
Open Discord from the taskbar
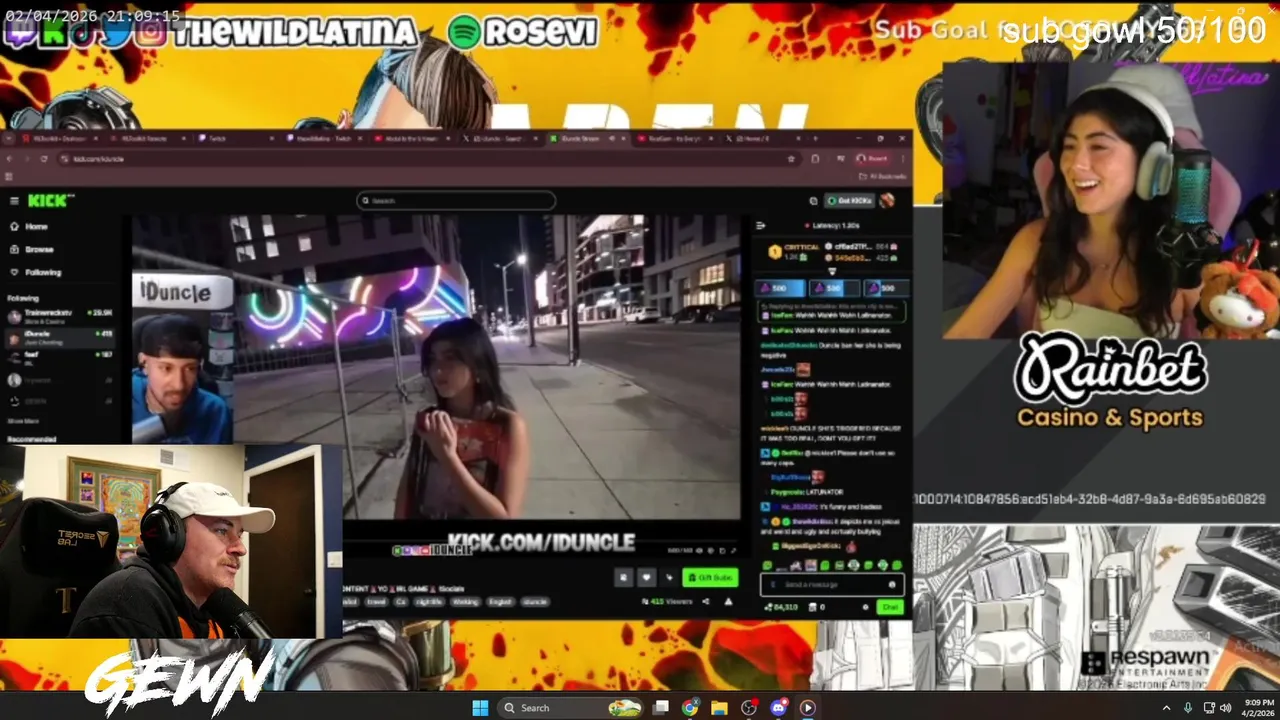click(778, 708)
